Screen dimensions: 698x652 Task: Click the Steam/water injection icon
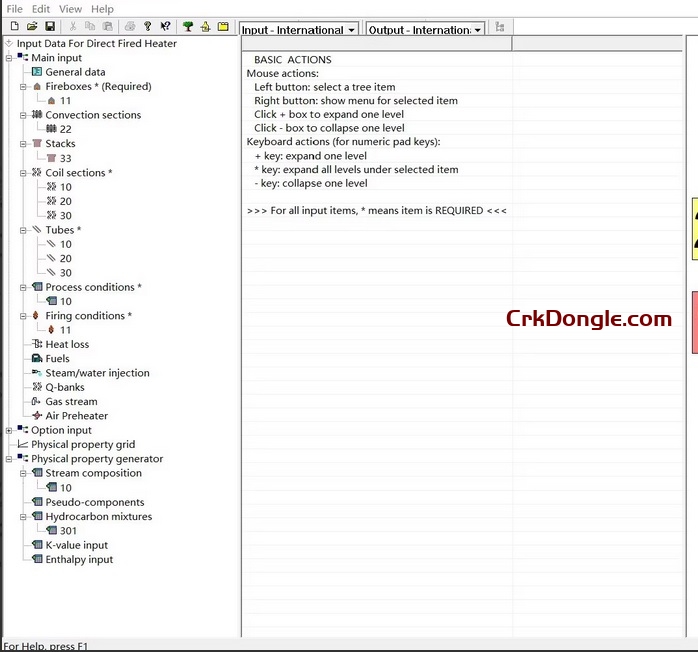(x=37, y=373)
